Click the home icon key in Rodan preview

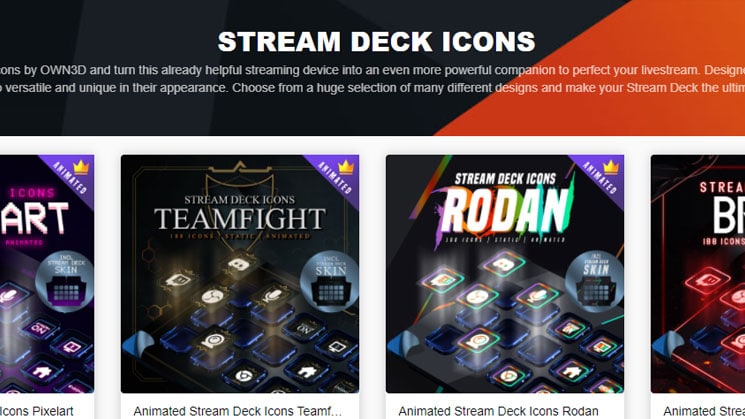click(573, 370)
